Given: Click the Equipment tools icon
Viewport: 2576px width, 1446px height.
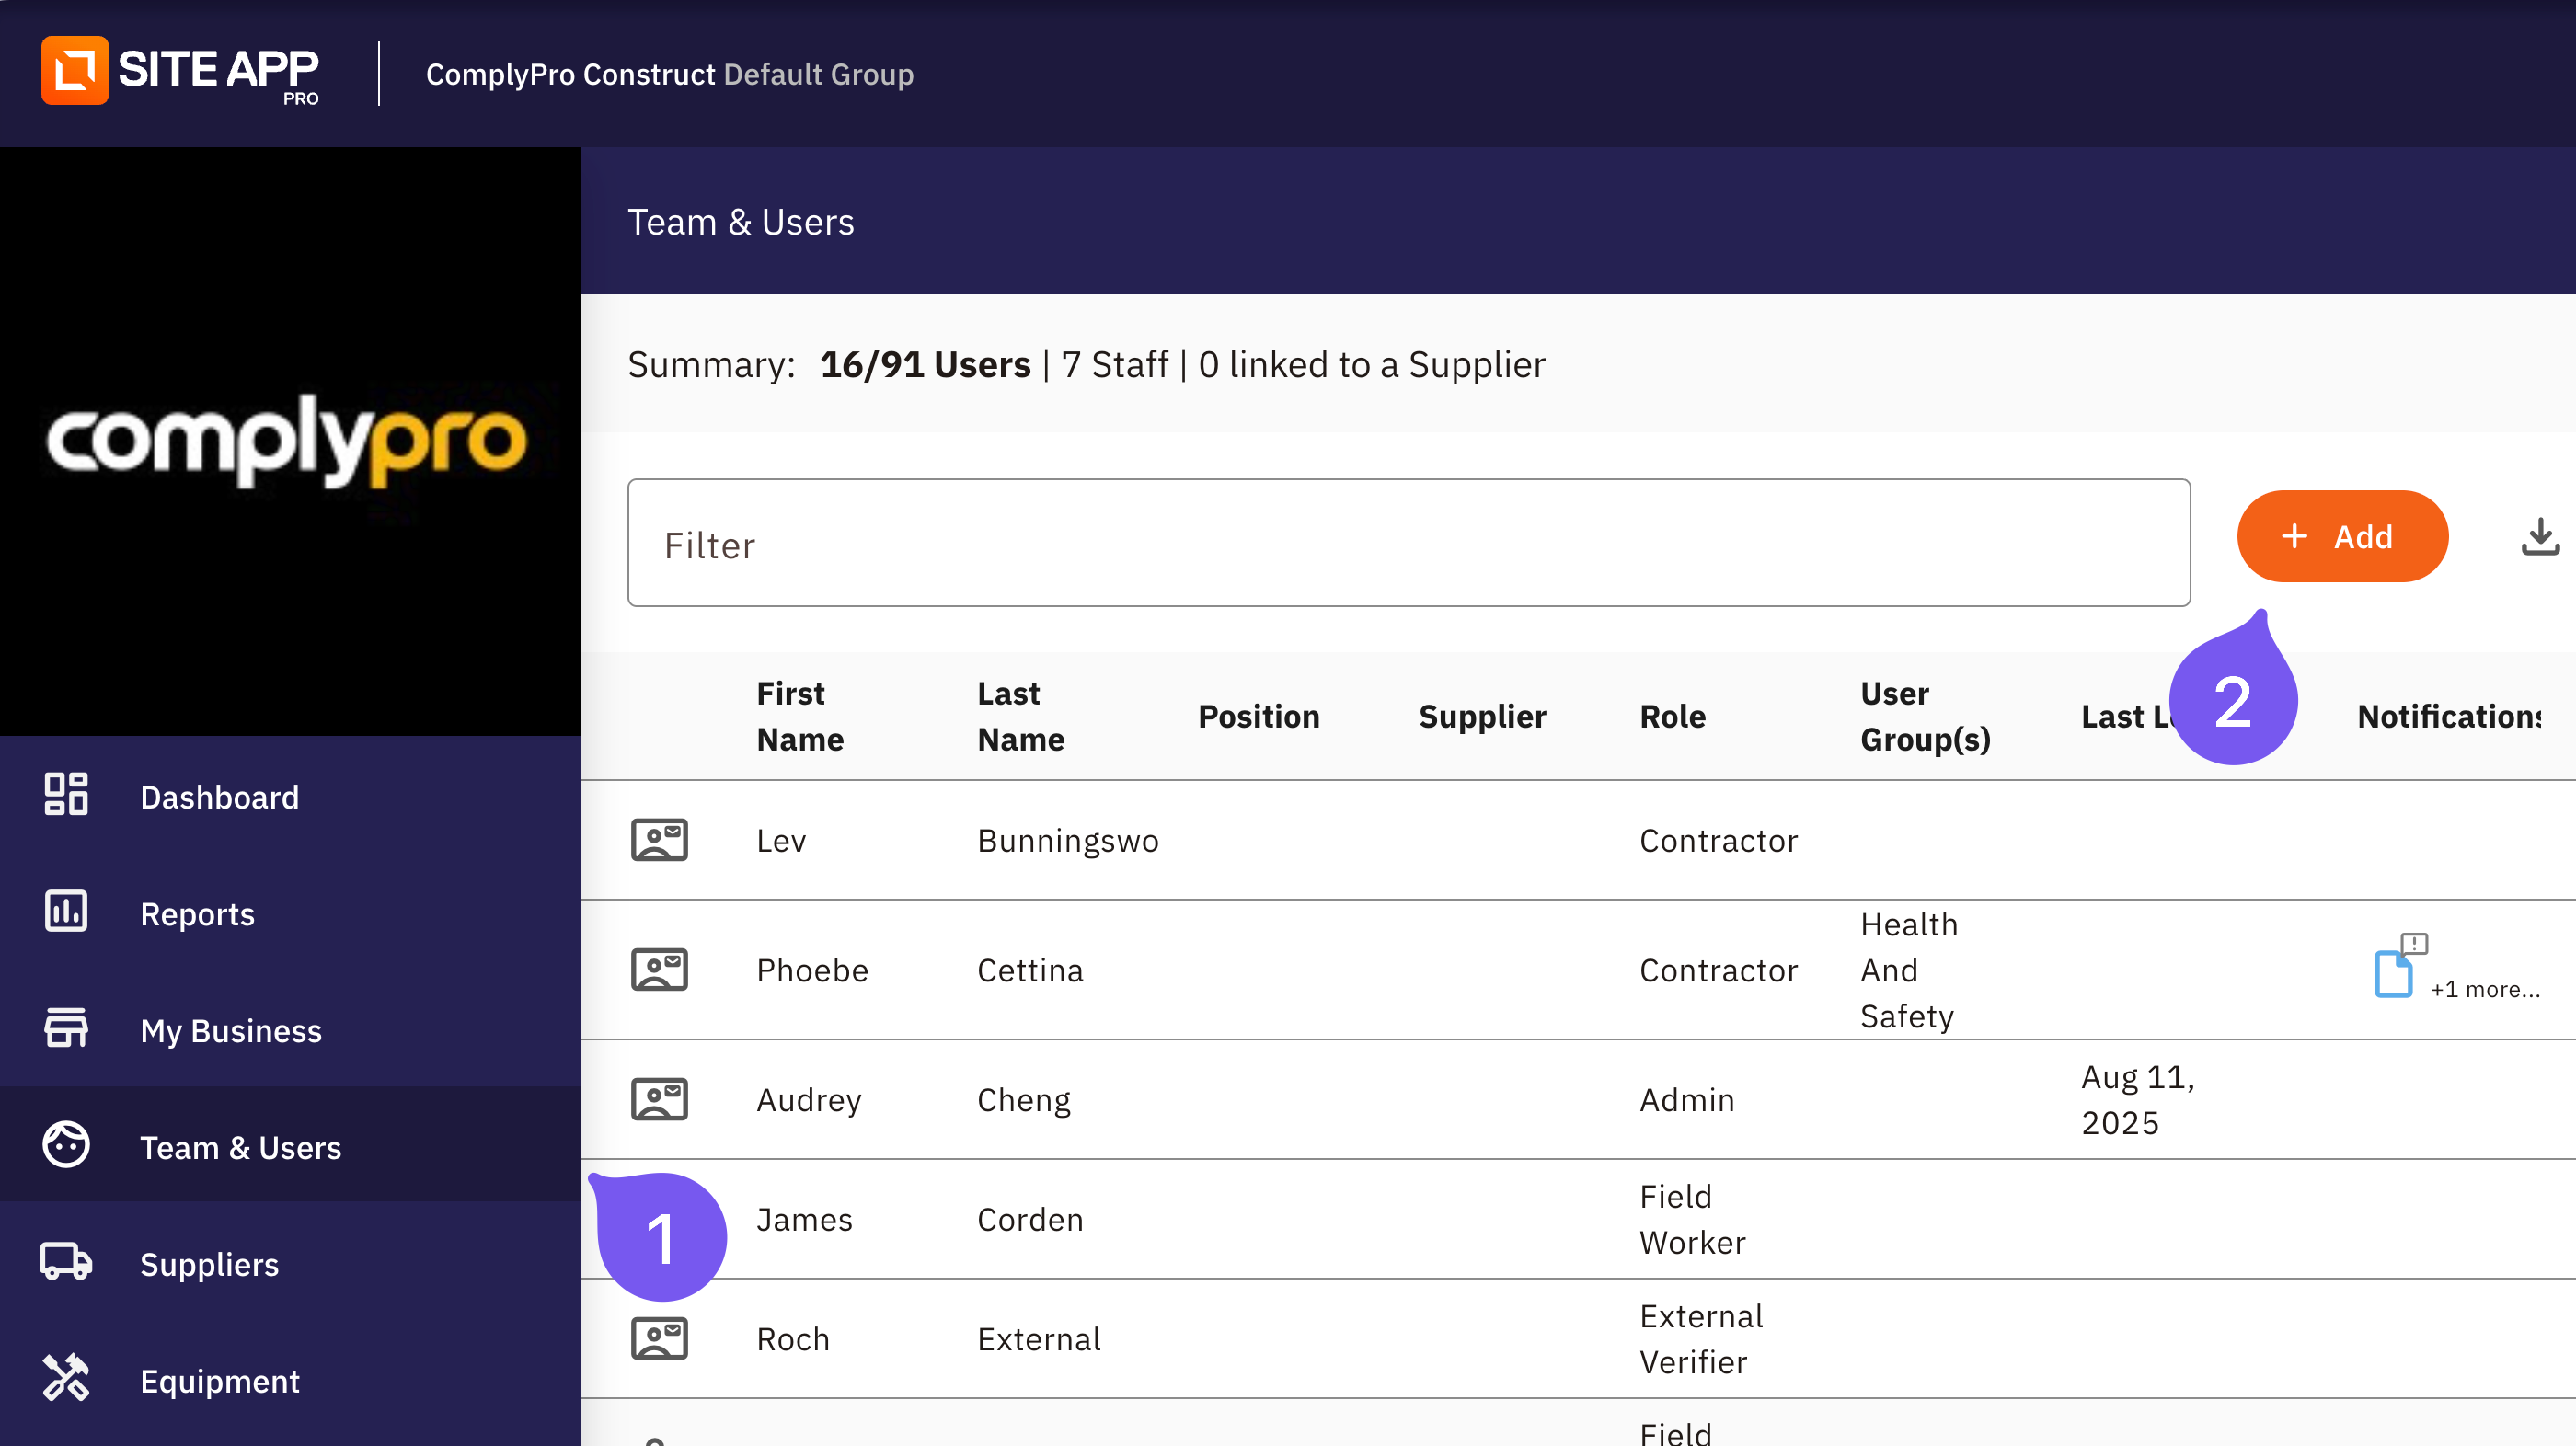Looking at the screenshot, I should point(66,1379).
